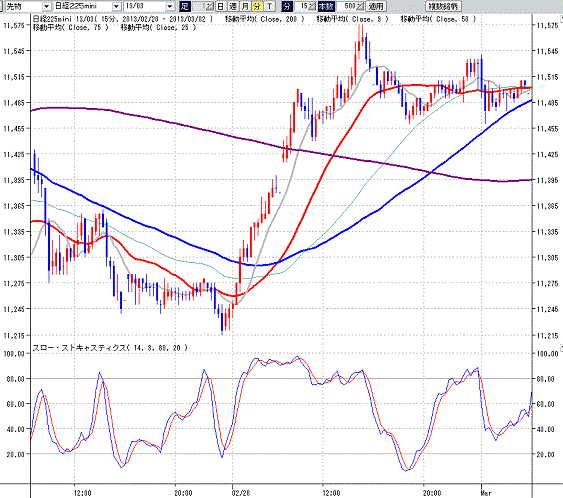The width and height of the screenshot is (563, 498).
Task: Switch to tick chart with T button
Action: [270, 6]
